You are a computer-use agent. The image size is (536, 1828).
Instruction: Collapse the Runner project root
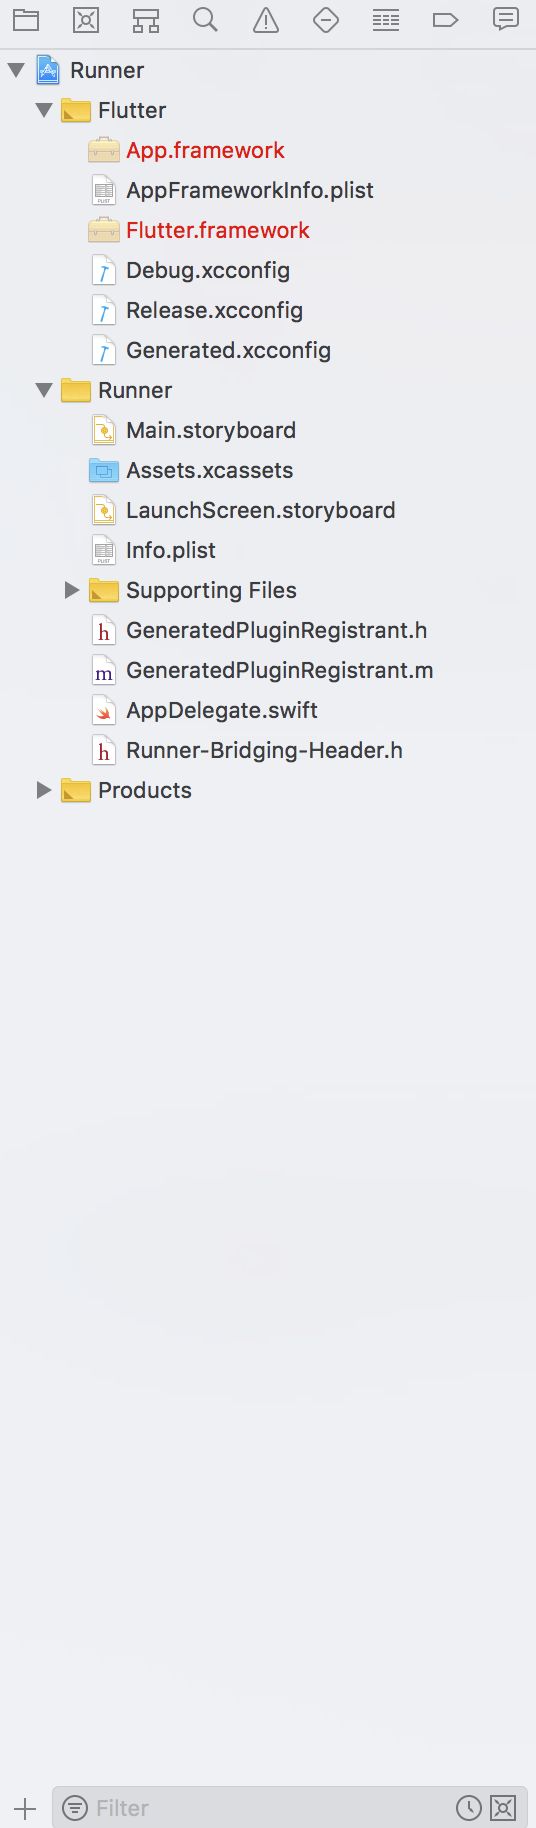16,70
